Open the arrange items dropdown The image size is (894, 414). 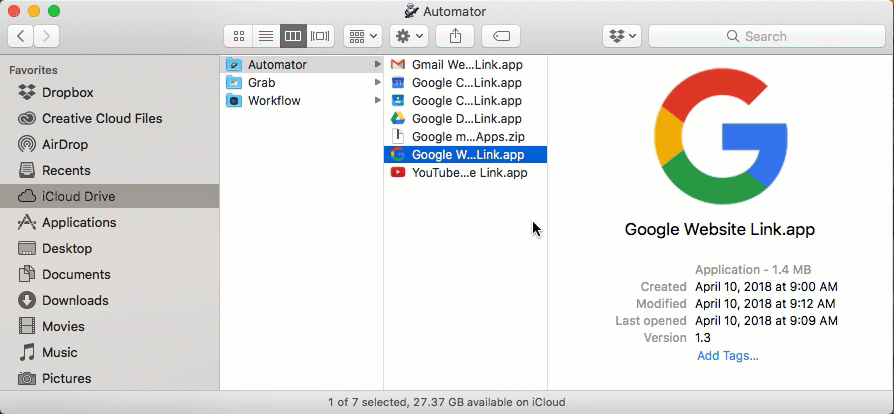[x=362, y=36]
